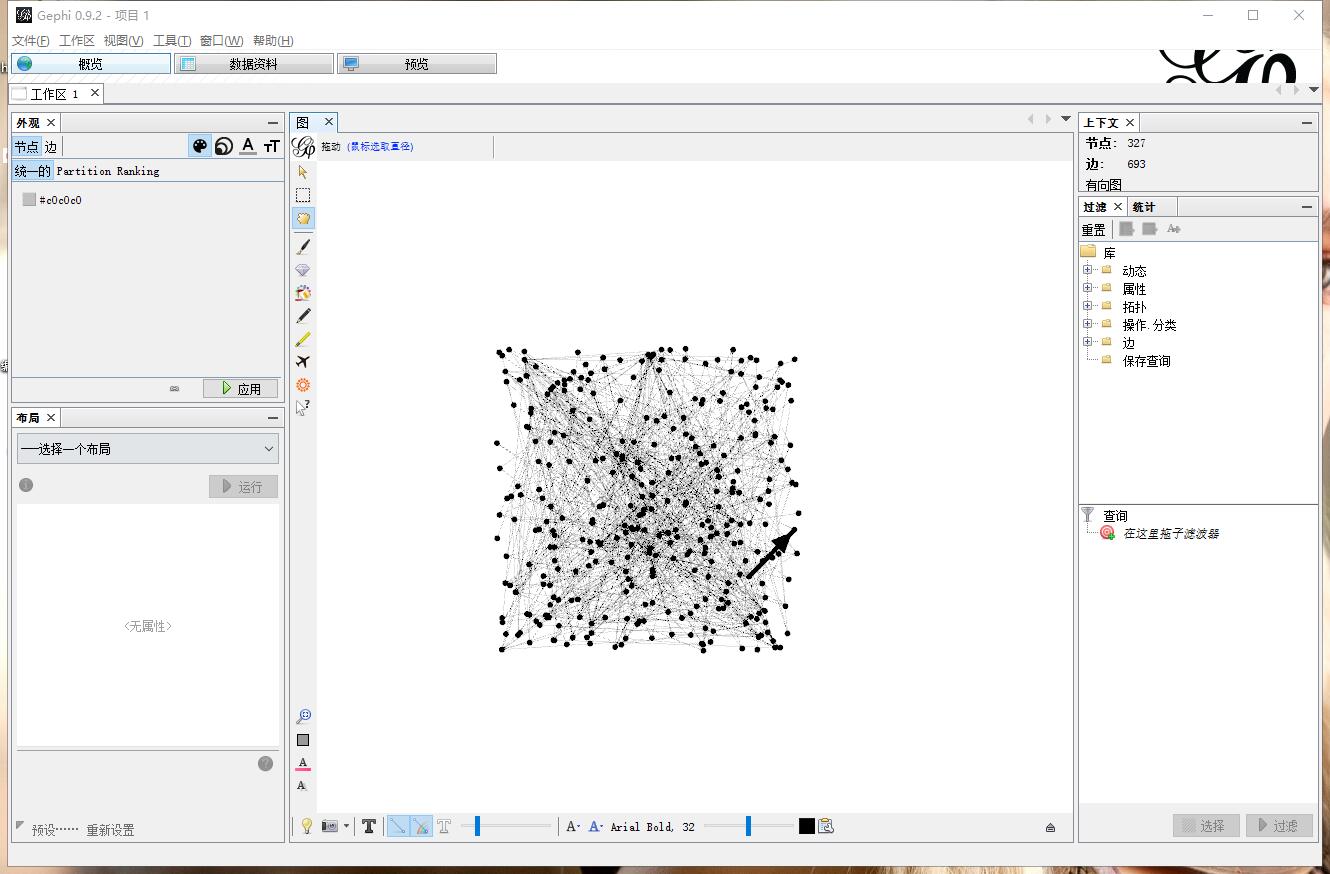Click the black label color swatch
This screenshot has height=874, width=1330.
click(807, 826)
